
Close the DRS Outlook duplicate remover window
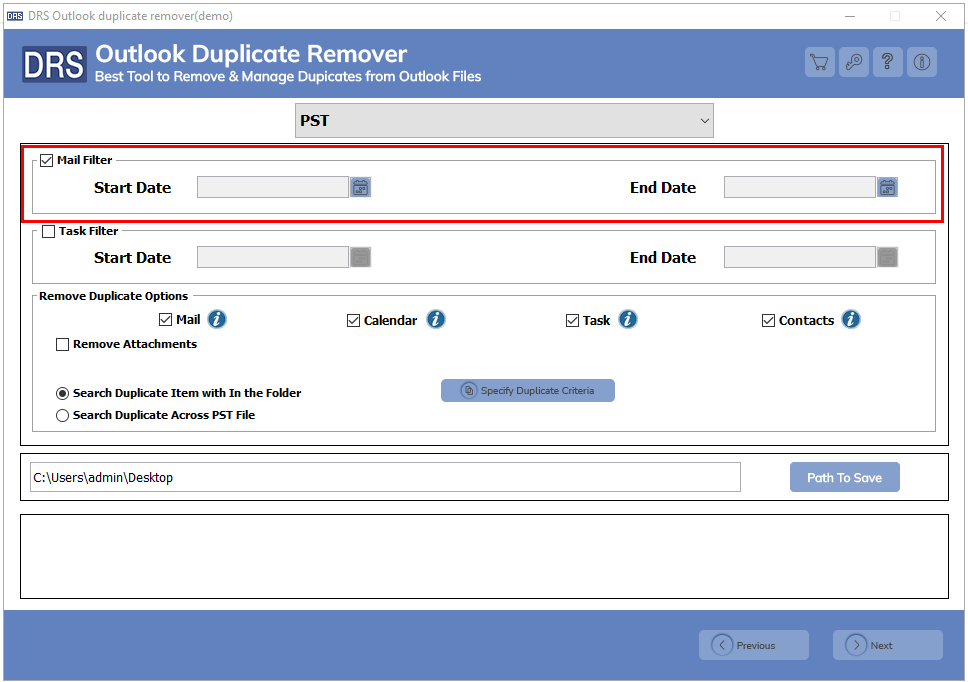tap(940, 16)
